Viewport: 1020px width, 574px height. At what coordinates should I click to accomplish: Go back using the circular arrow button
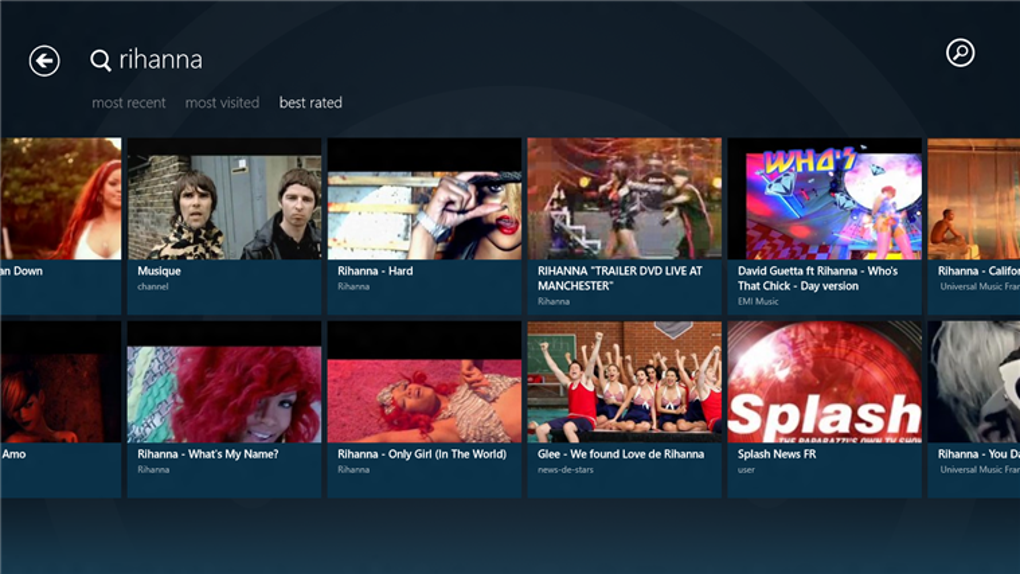pos(44,61)
